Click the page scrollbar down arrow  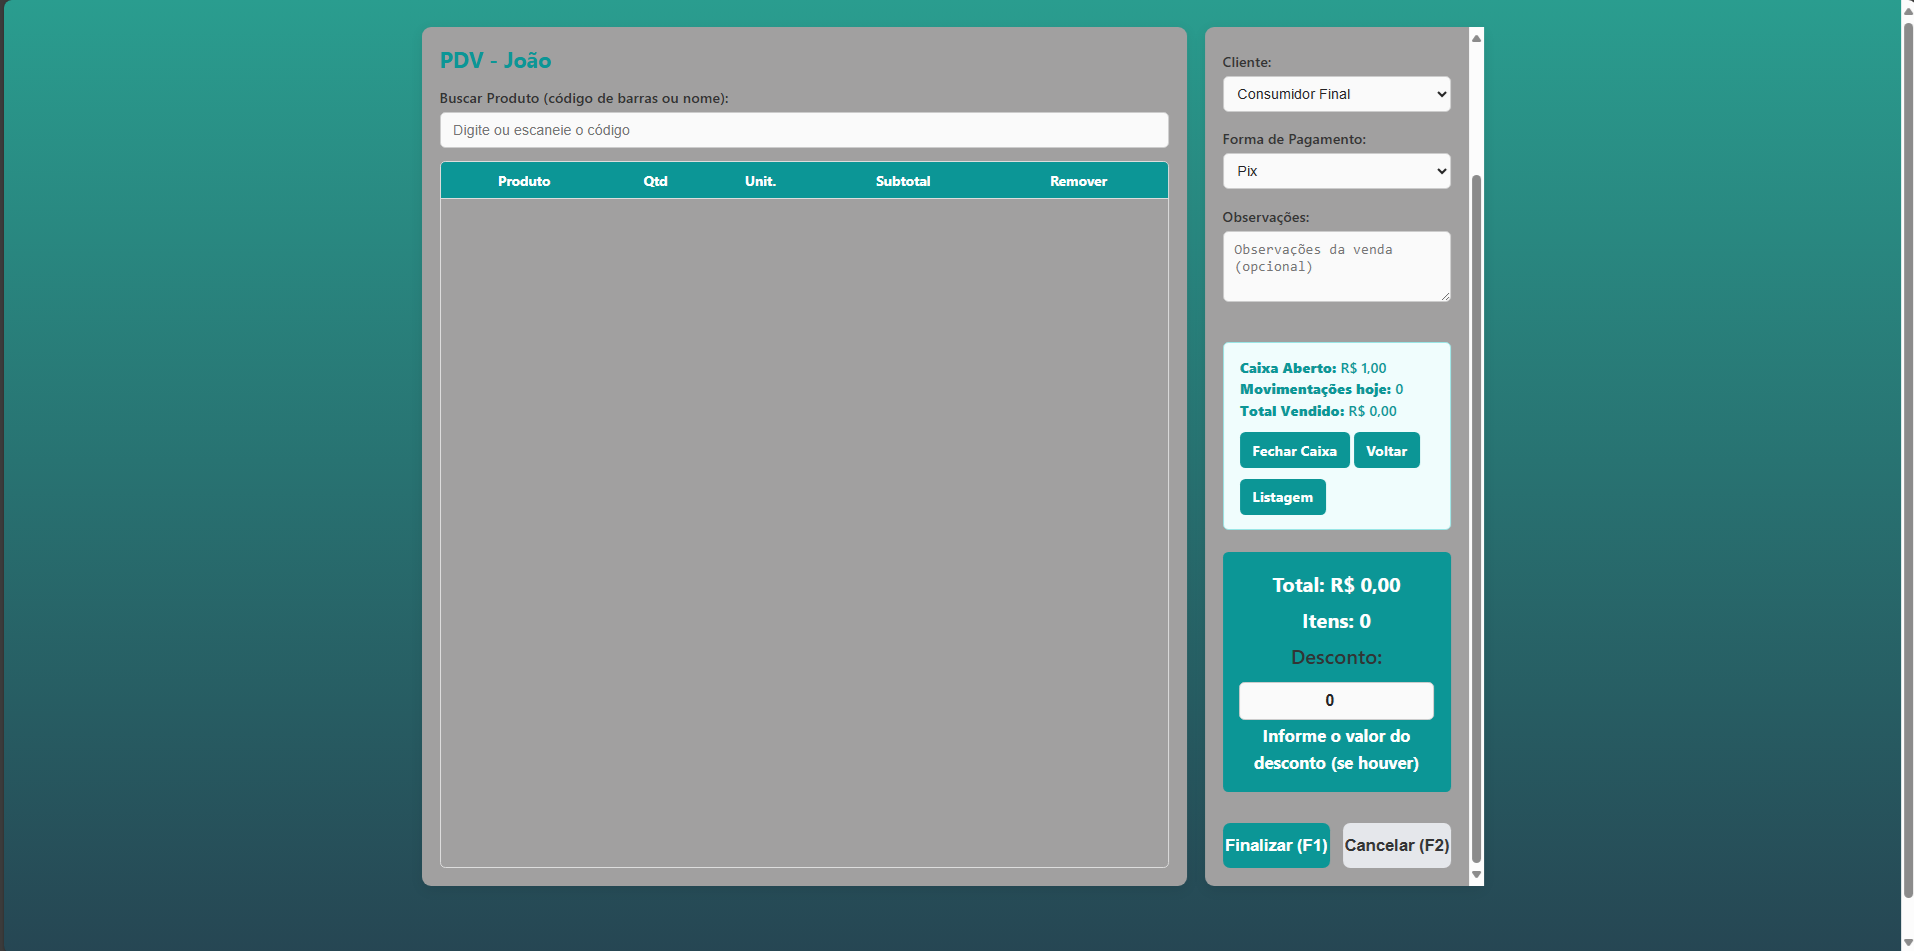(x=1907, y=942)
